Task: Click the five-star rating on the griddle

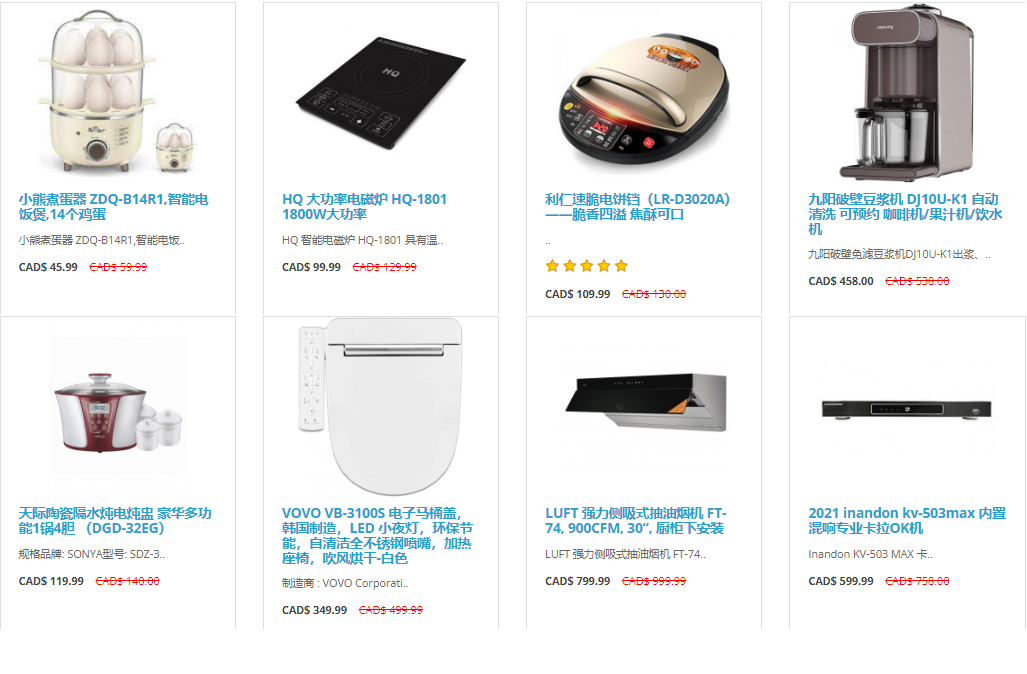Action: coord(587,266)
